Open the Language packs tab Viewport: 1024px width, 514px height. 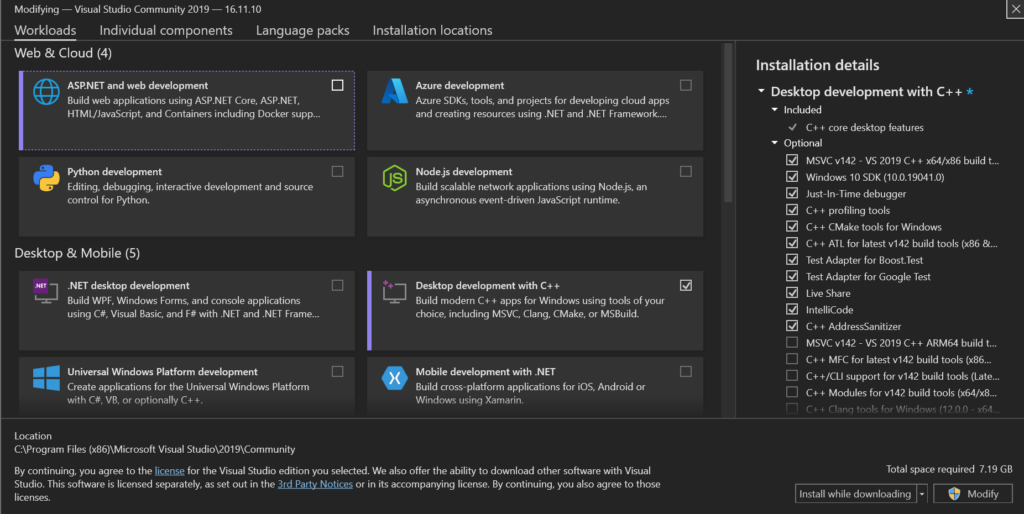(x=302, y=30)
